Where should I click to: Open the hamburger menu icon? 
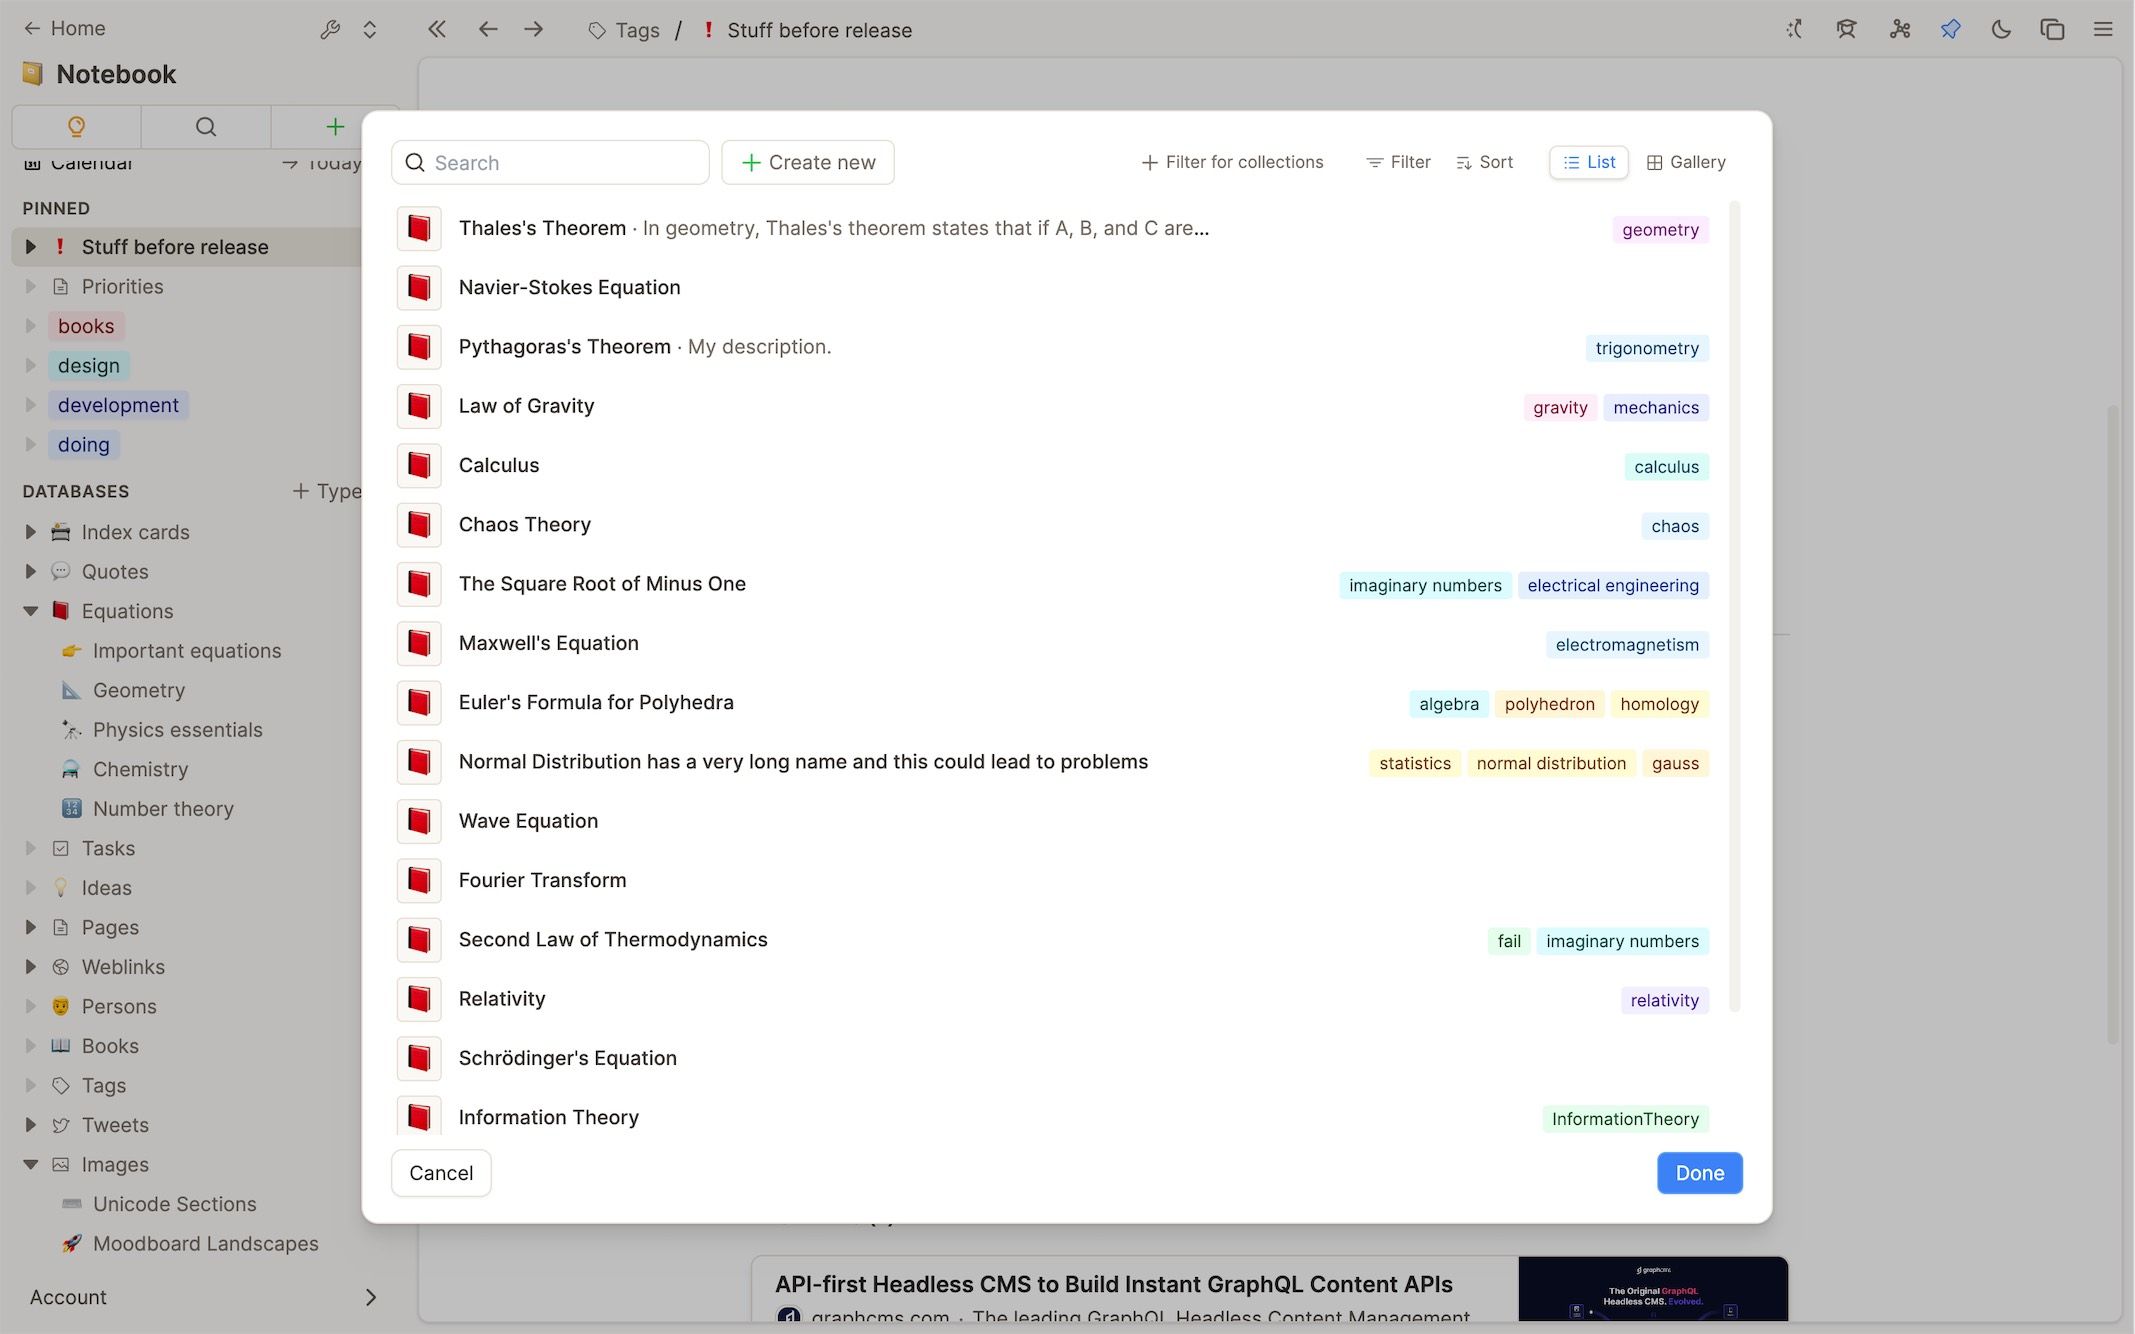pos(2103,30)
